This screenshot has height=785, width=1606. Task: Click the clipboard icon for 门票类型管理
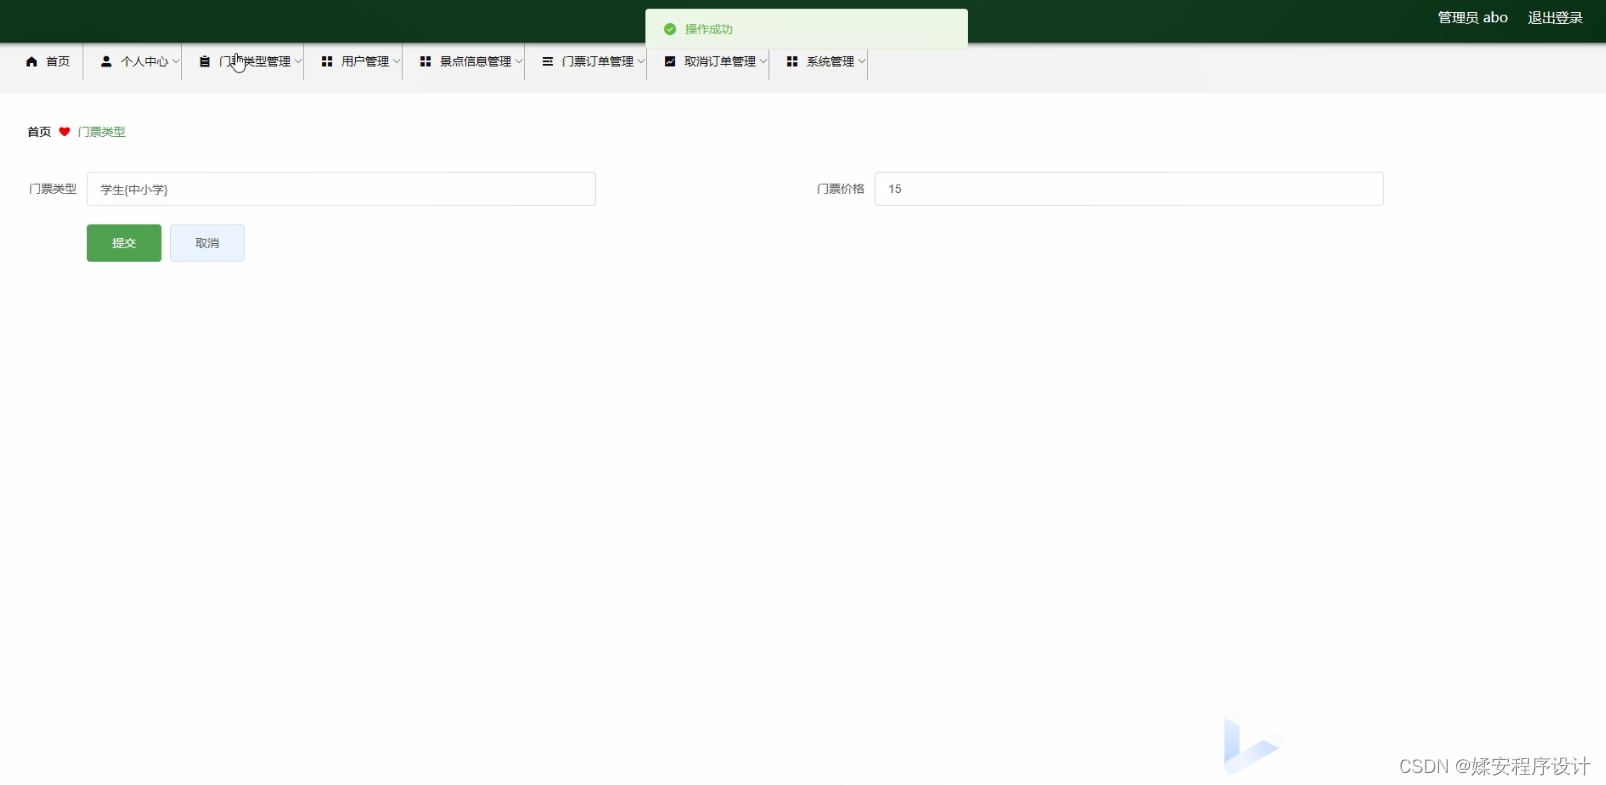coord(204,62)
